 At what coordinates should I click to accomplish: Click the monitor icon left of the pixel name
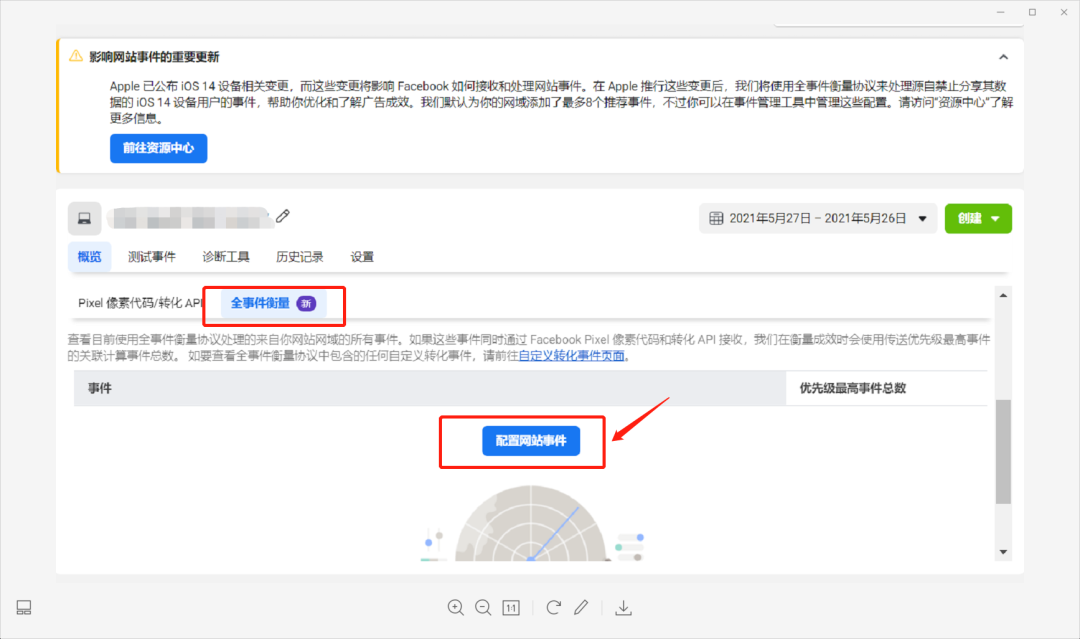(x=84, y=218)
